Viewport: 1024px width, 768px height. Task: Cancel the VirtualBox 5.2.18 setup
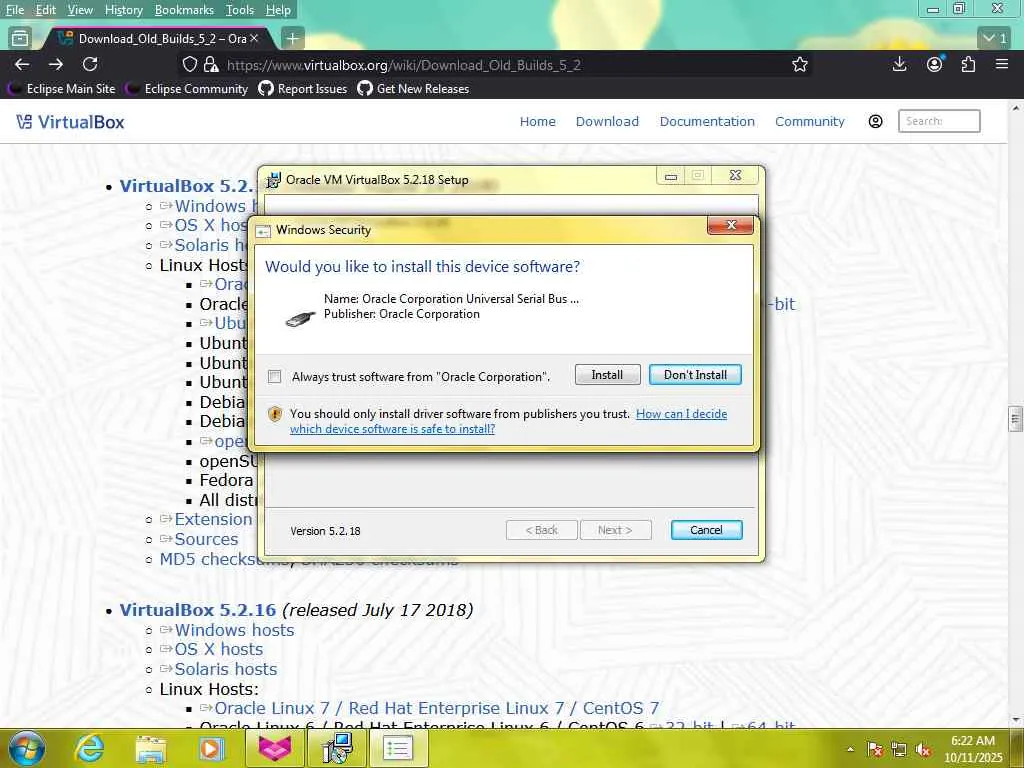(x=706, y=530)
